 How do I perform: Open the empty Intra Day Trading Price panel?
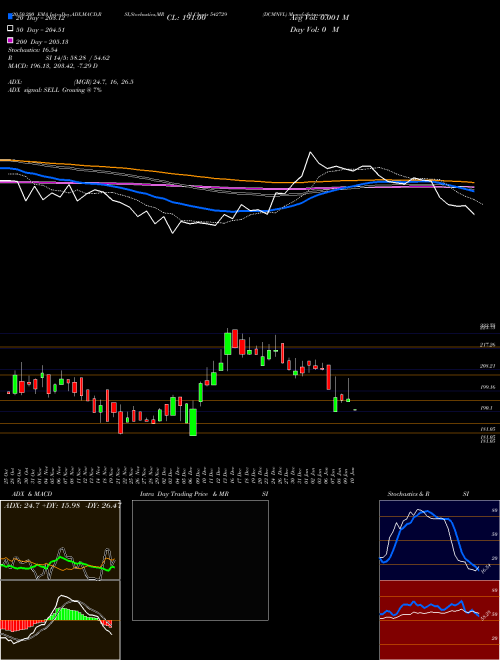click(x=200, y=560)
